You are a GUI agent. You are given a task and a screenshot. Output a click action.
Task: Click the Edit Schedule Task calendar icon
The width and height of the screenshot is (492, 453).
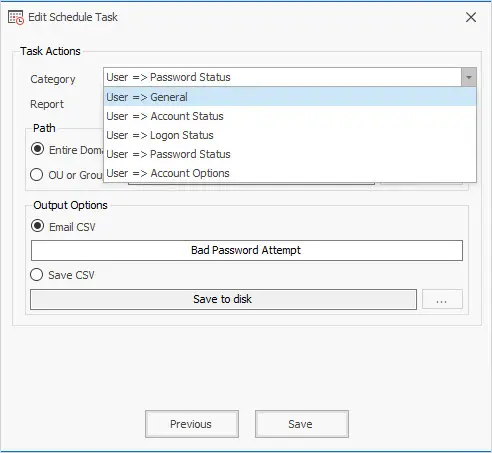(x=16, y=17)
